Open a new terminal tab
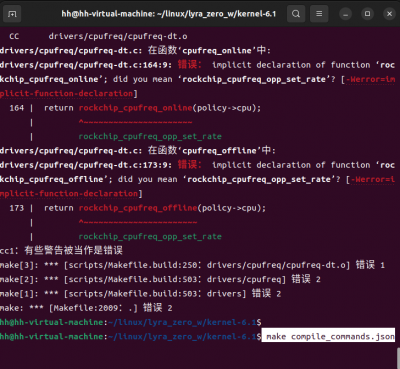The height and width of the screenshot is (369, 400). click(12, 14)
